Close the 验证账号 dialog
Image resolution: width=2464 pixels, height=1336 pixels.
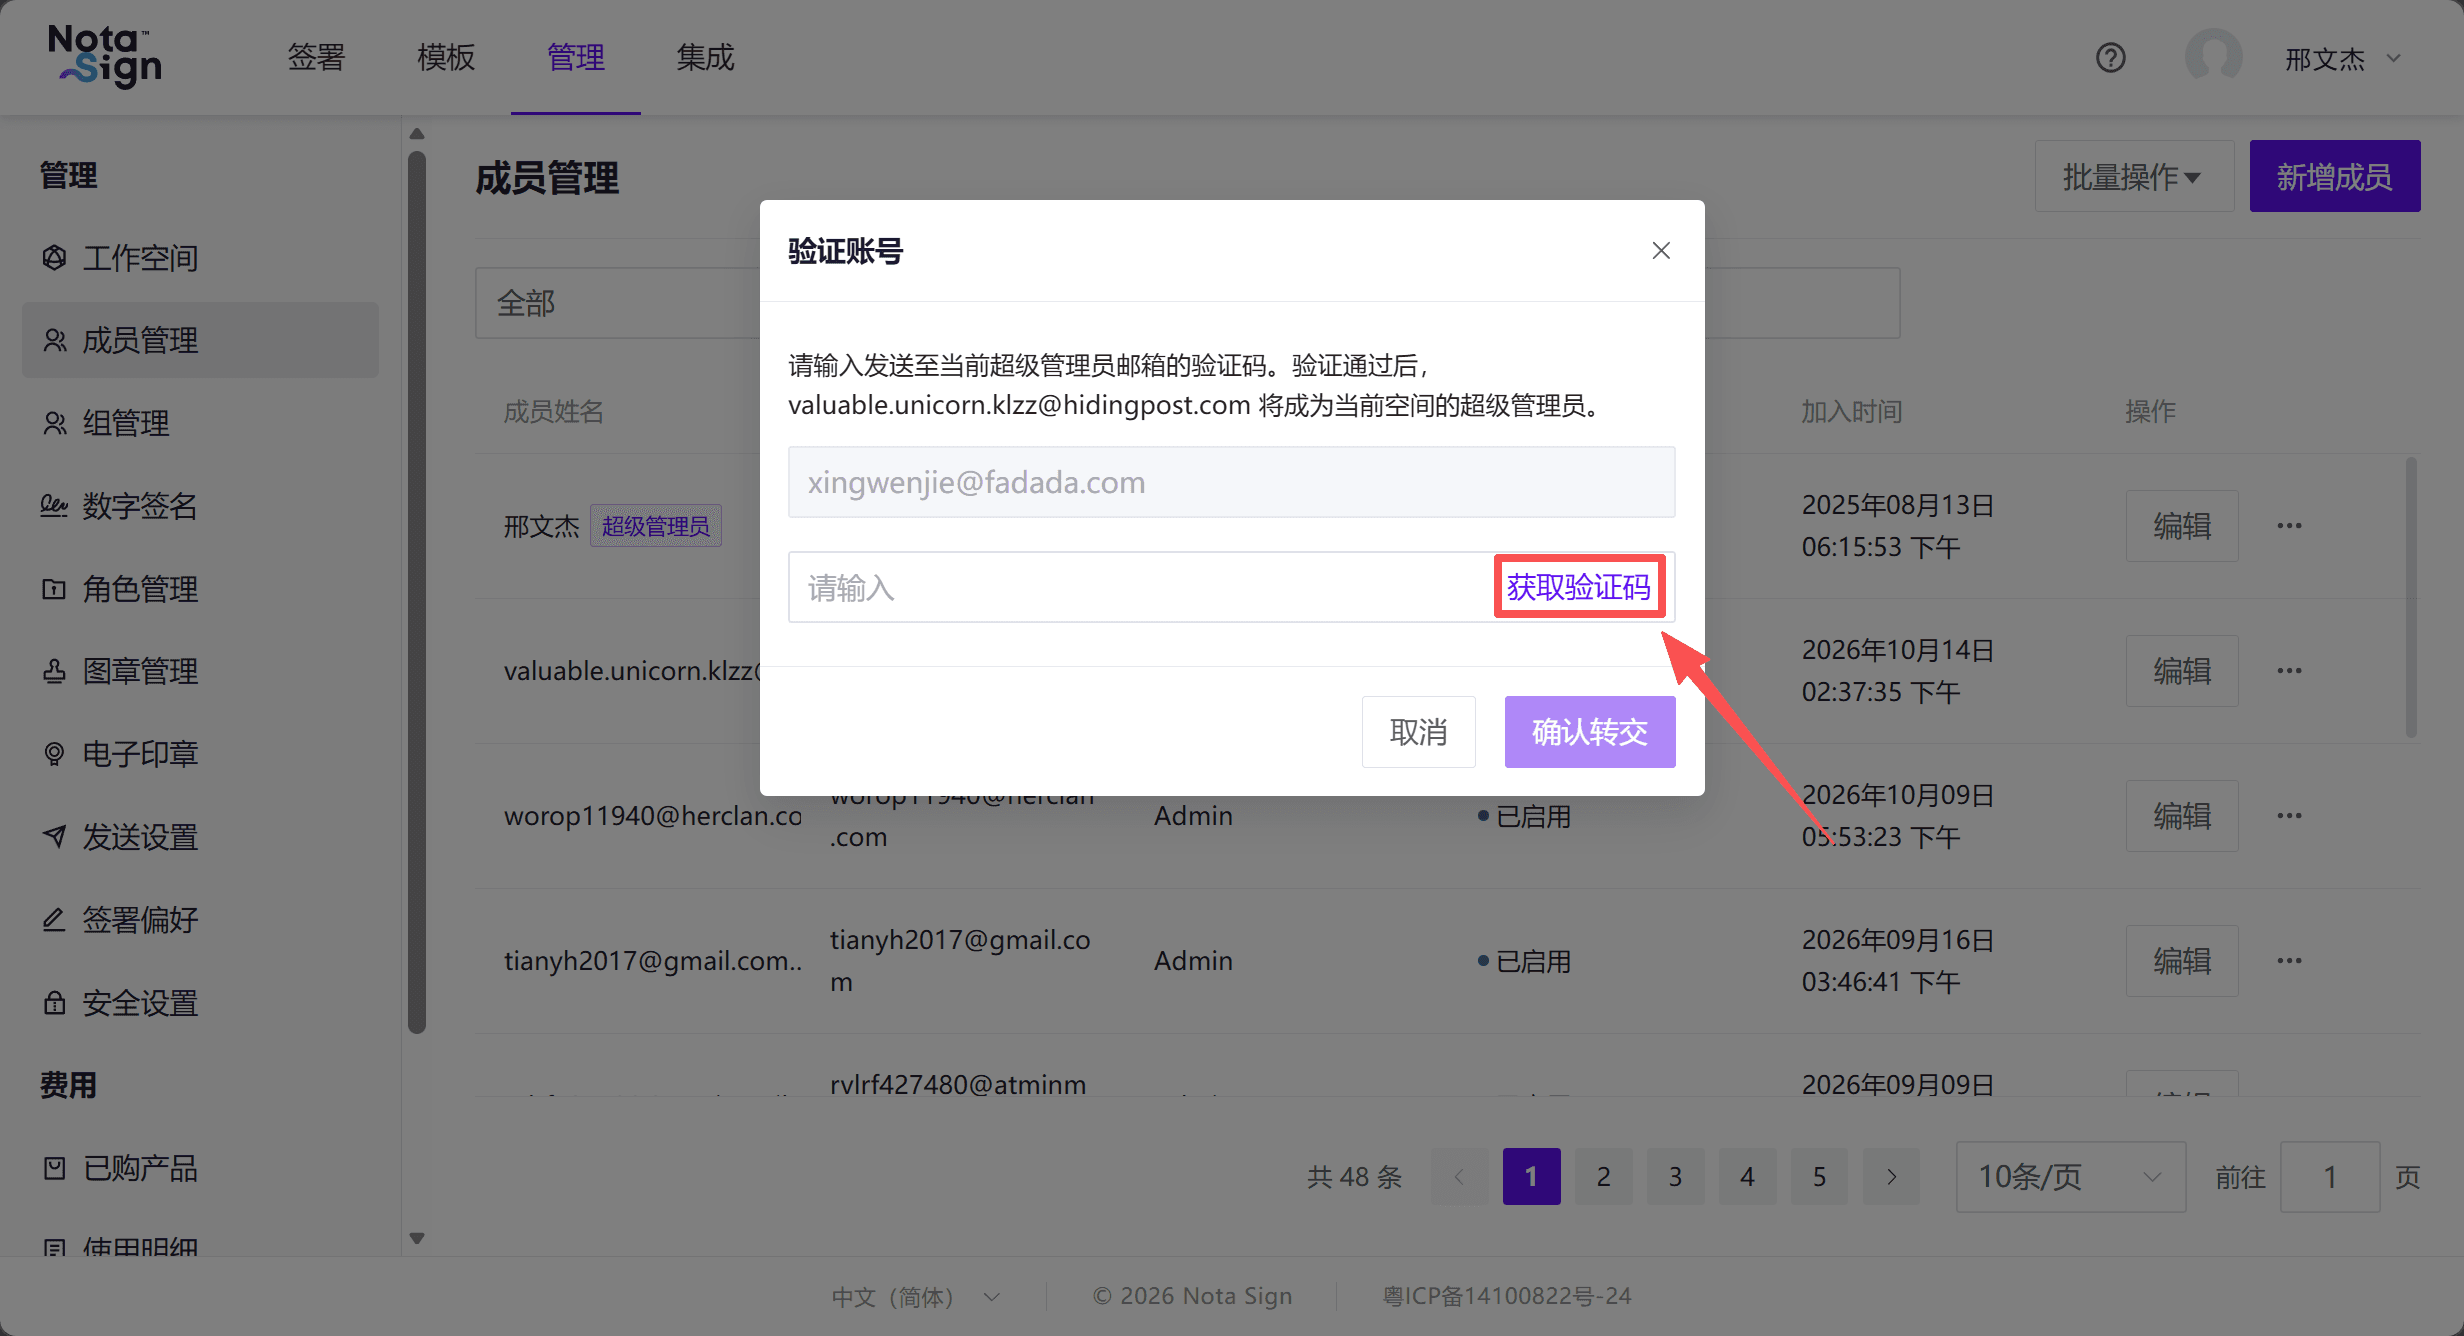coord(1661,250)
